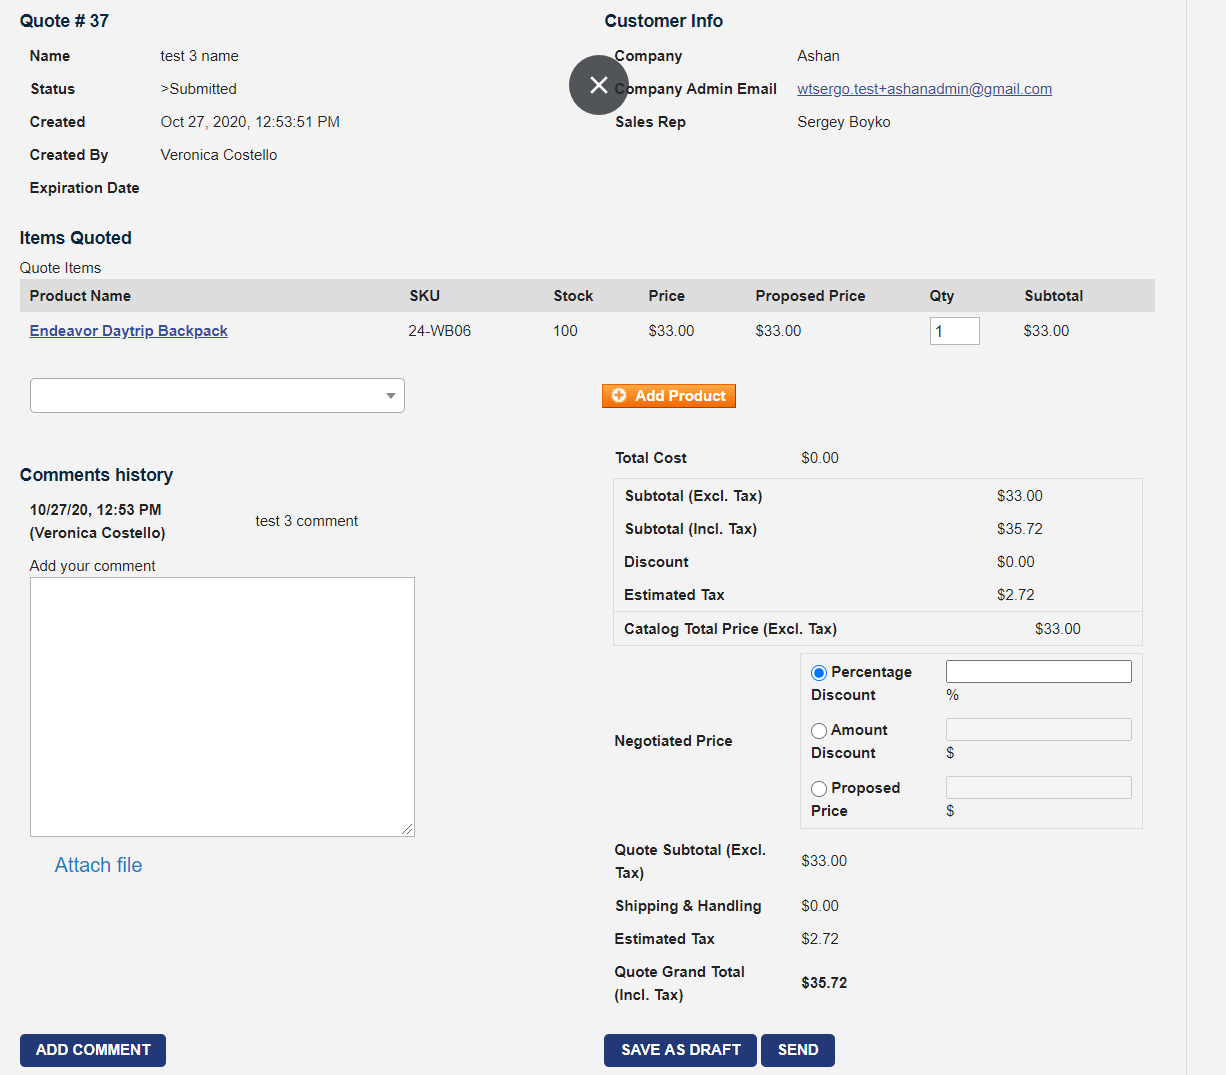1226x1075 pixels.
Task: Save the quote as draft
Action: click(x=680, y=1050)
